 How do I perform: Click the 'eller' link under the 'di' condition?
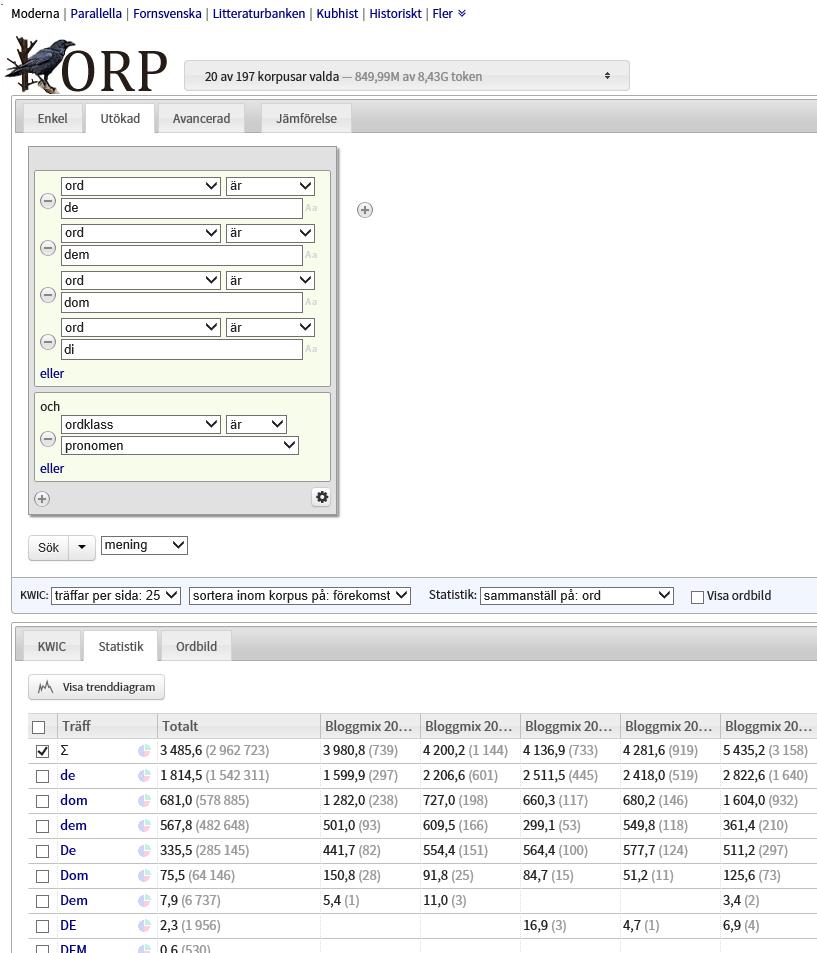(52, 373)
